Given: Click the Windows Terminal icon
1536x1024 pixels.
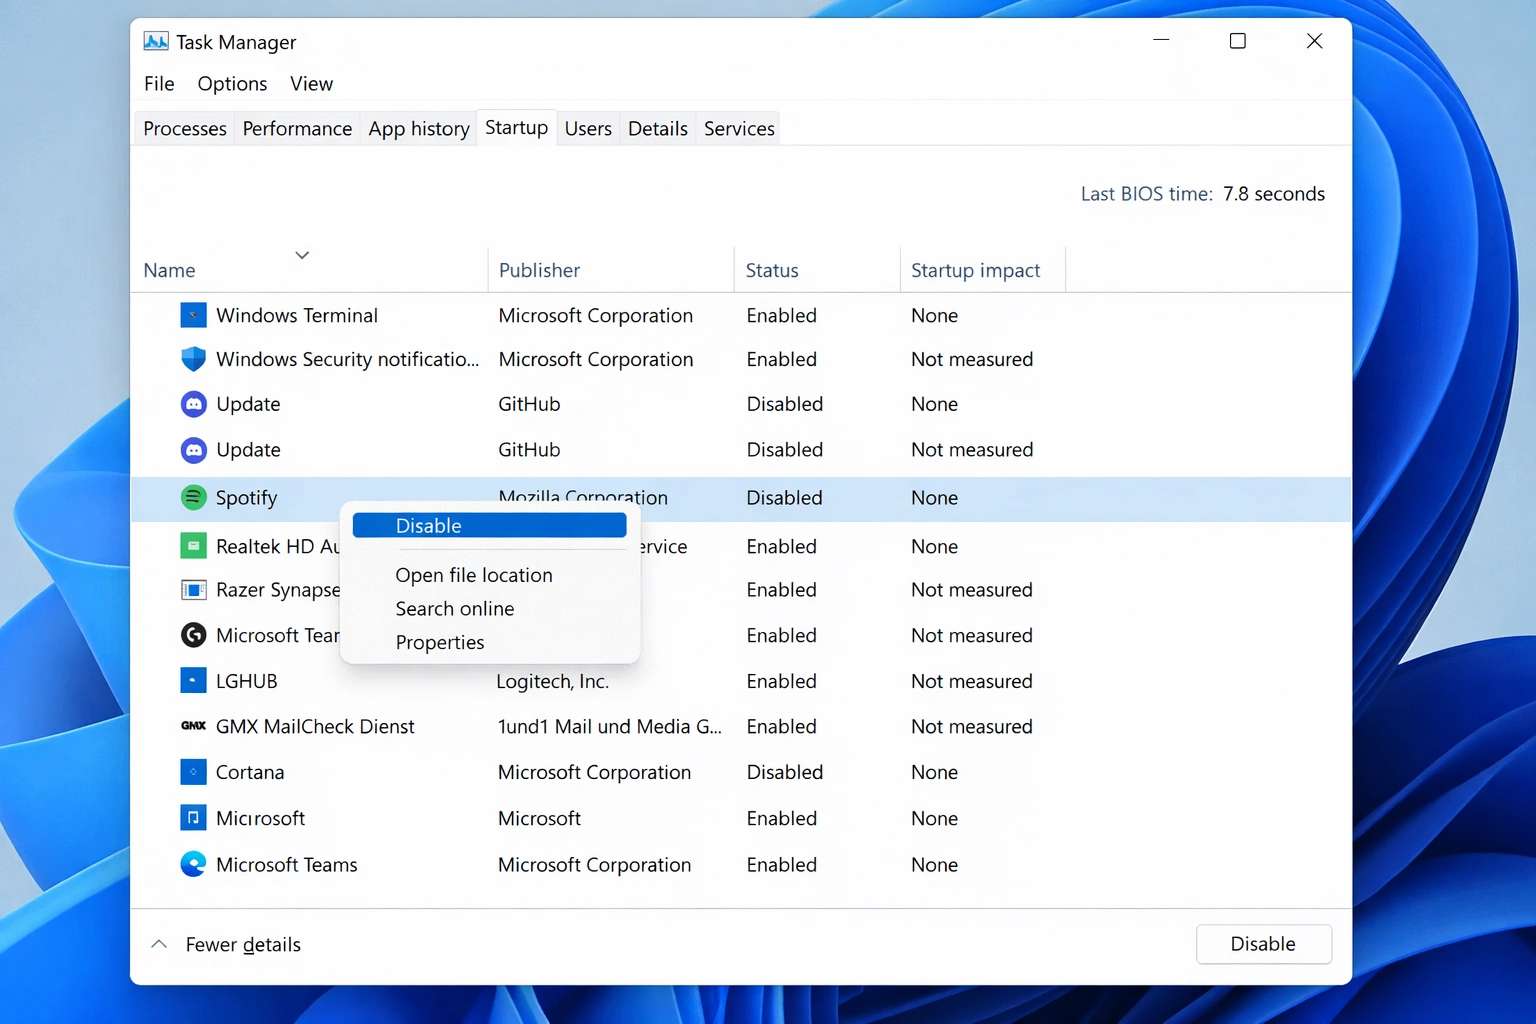Looking at the screenshot, I should point(193,315).
